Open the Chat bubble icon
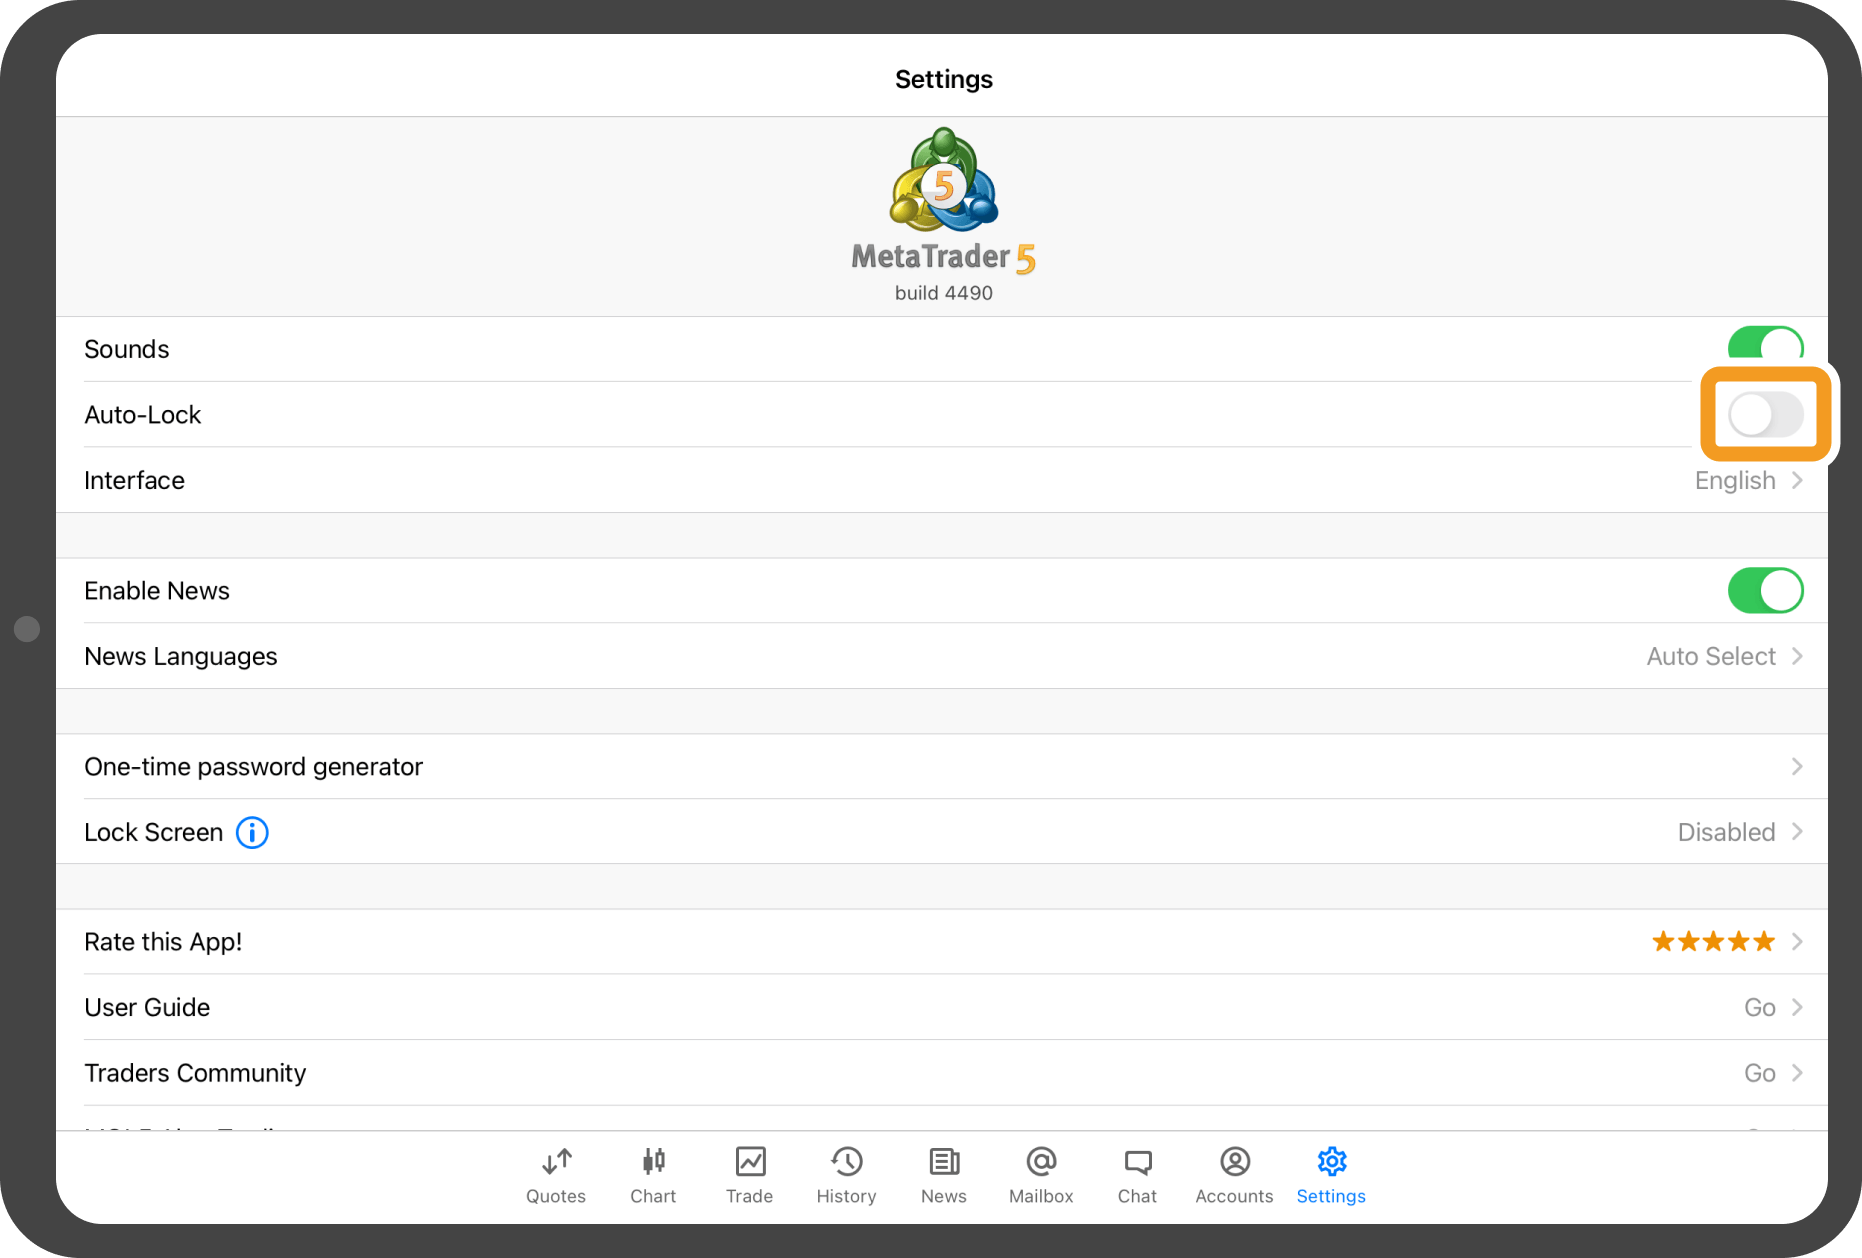This screenshot has height=1258, width=1862. click(x=1137, y=1162)
